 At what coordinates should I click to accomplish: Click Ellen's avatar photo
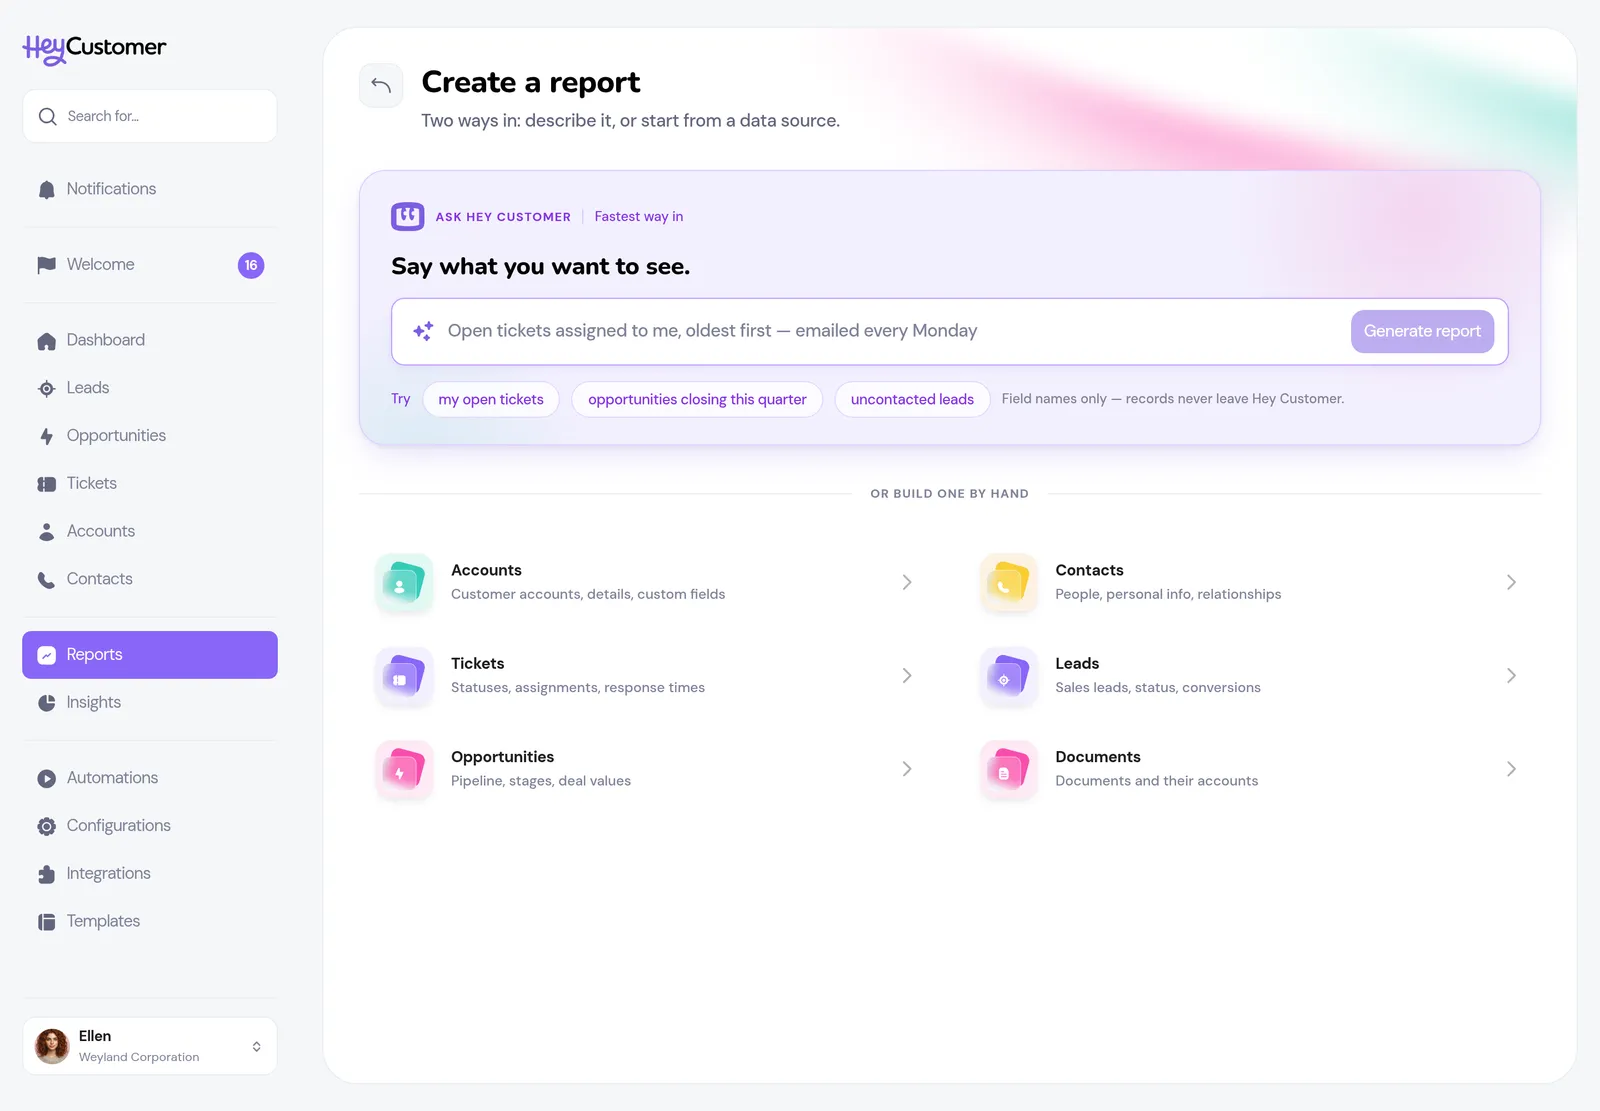coord(52,1046)
